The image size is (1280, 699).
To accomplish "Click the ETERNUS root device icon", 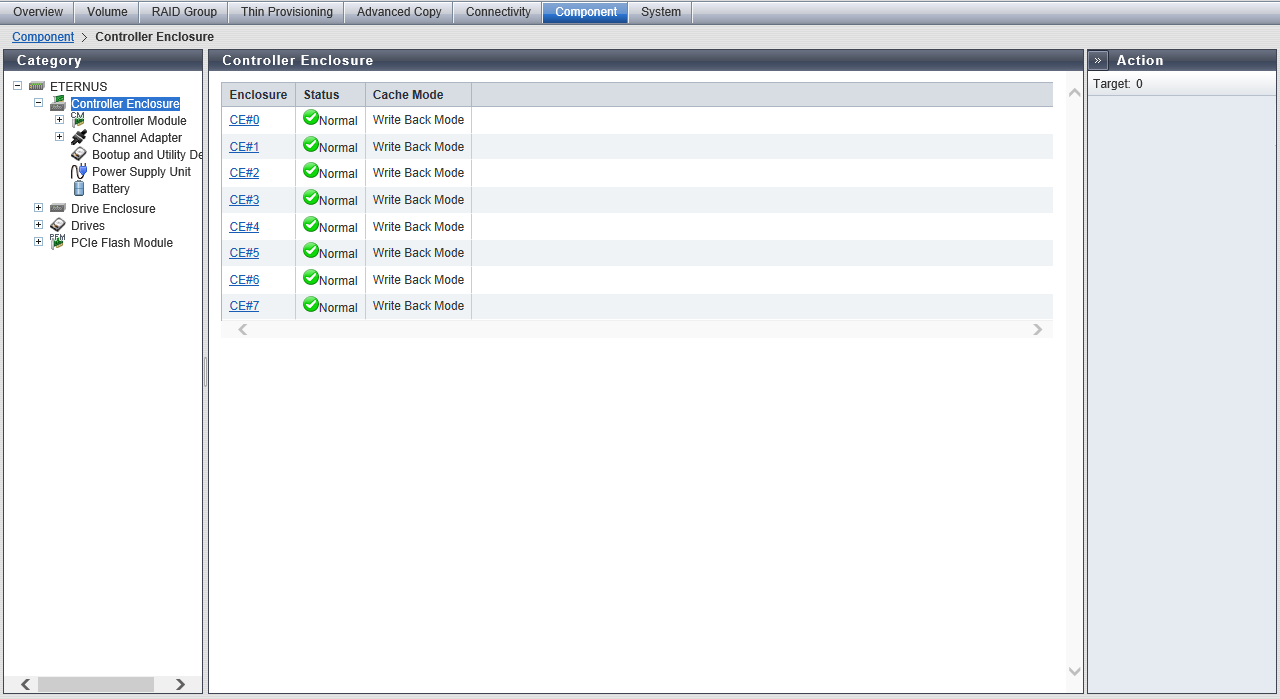I will click(37, 86).
